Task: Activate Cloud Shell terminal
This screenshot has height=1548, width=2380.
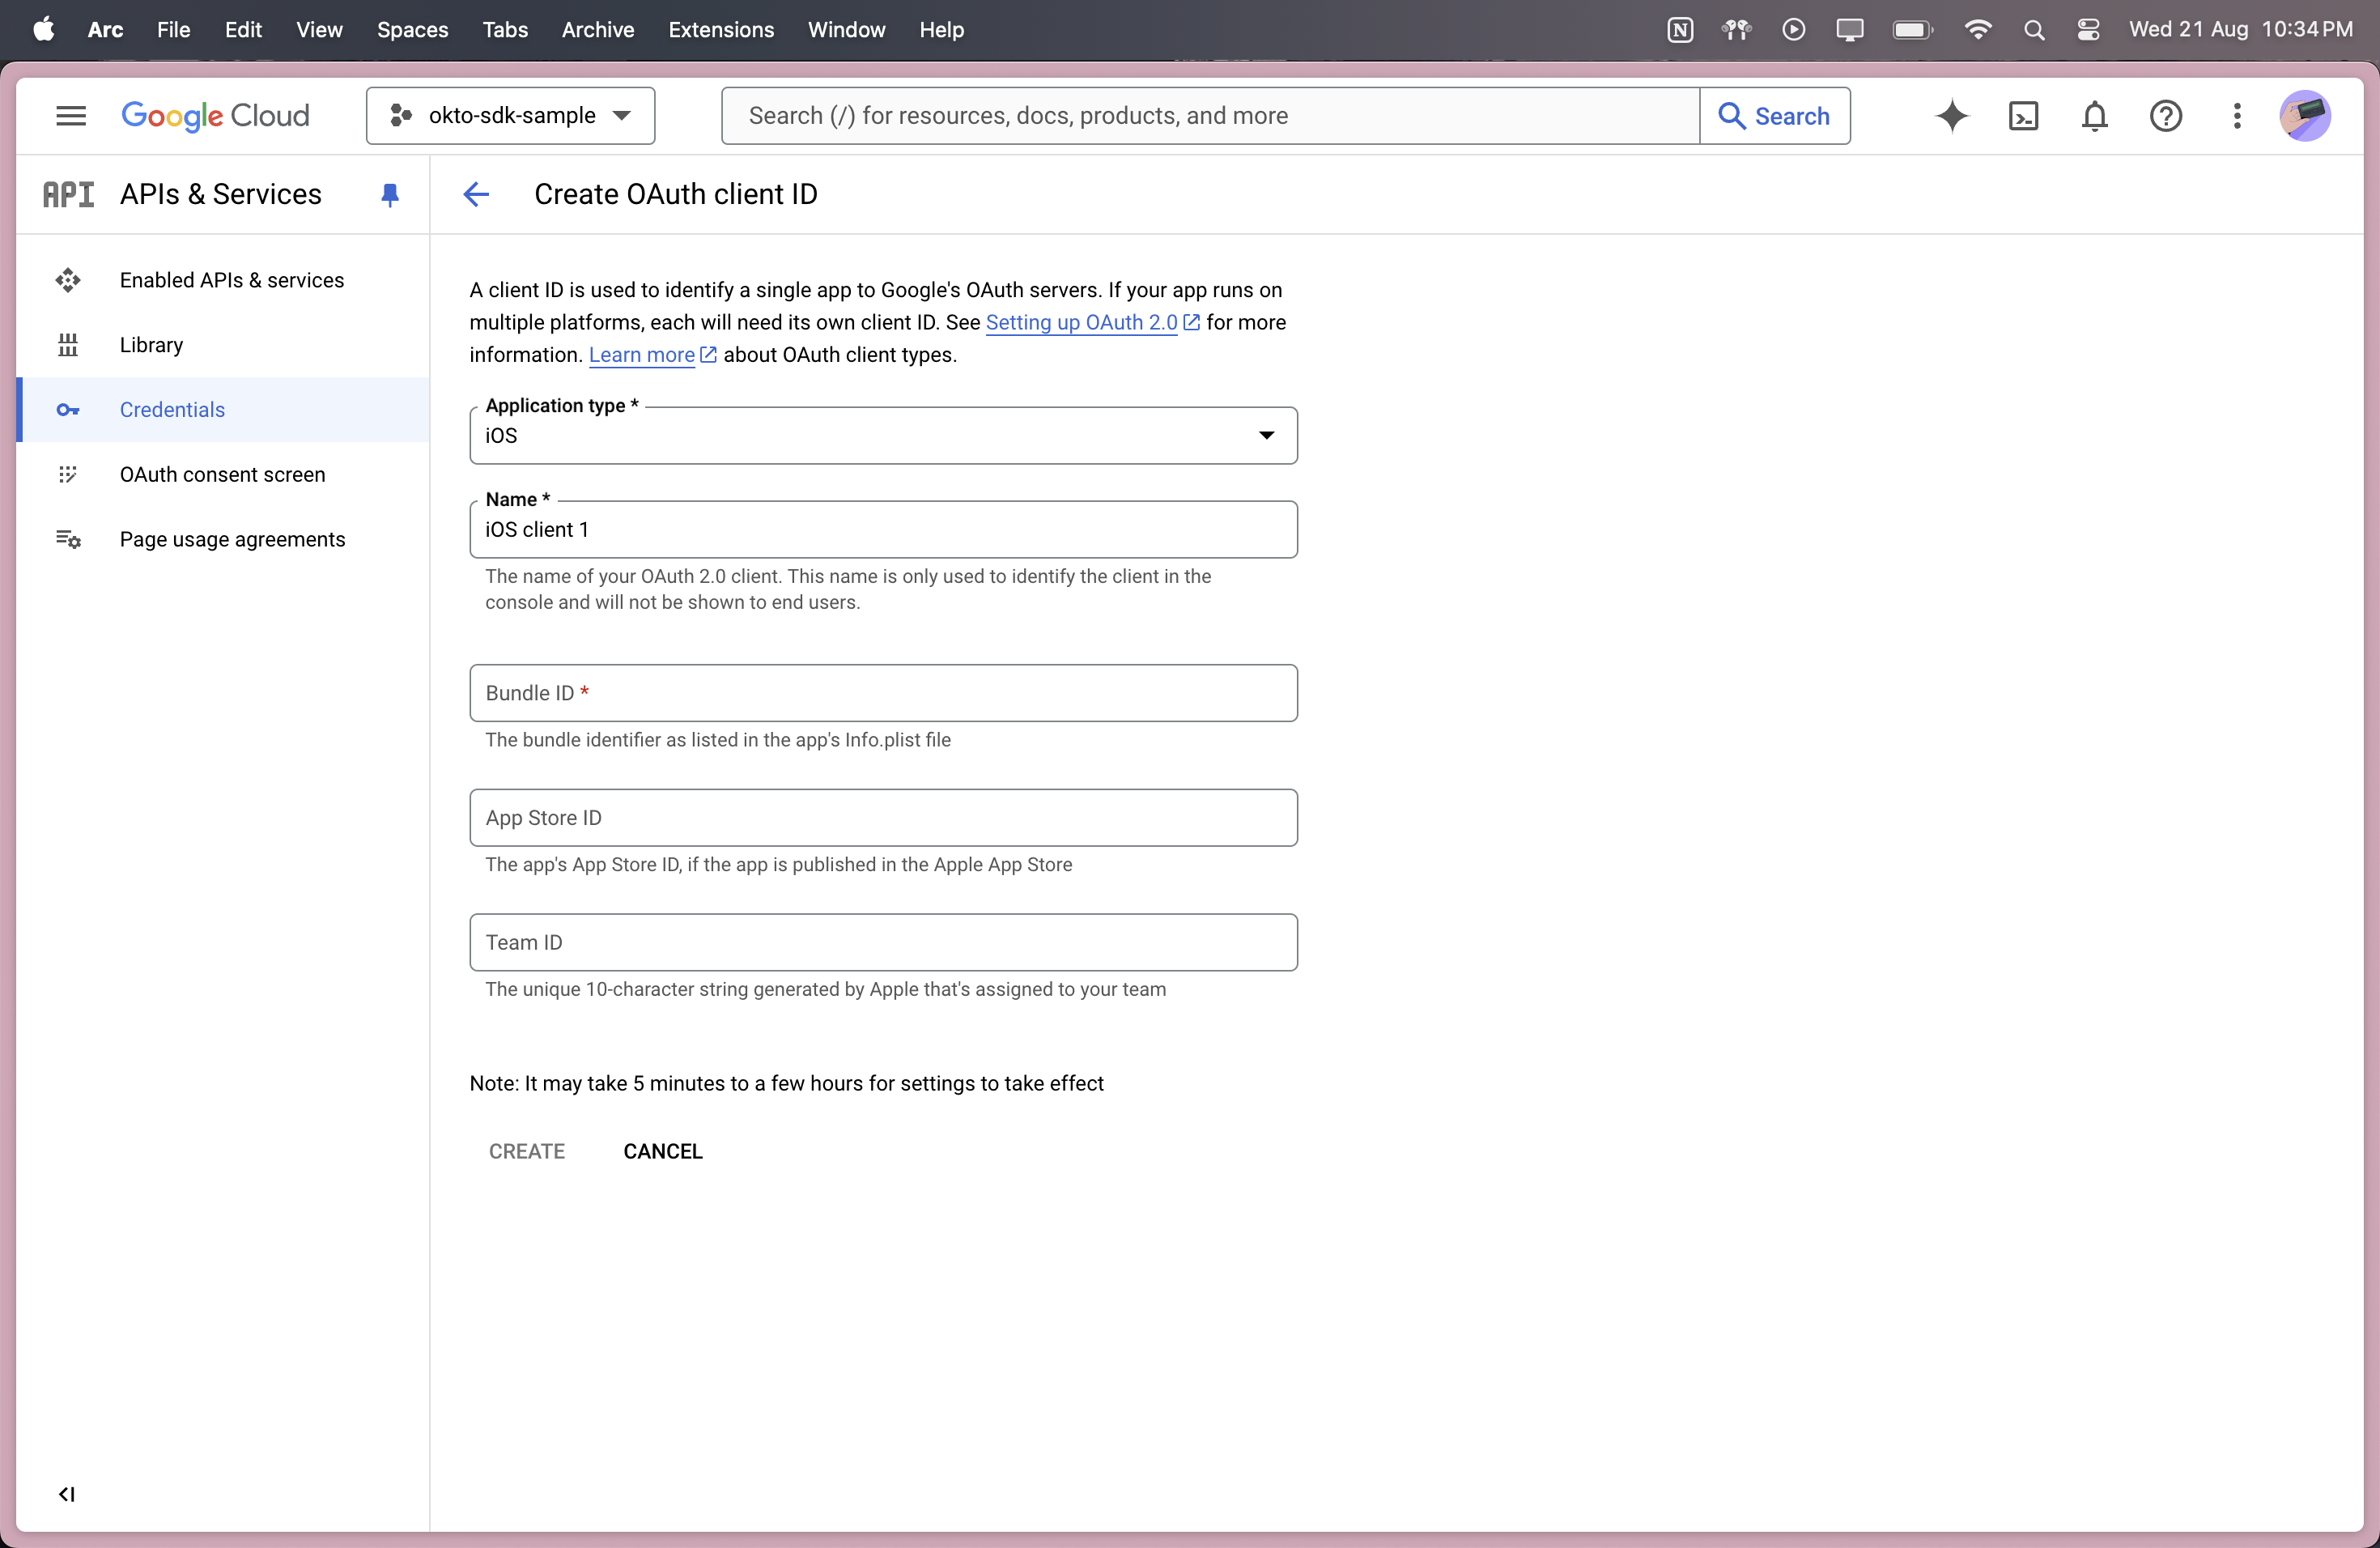Action: tap(2023, 116)
